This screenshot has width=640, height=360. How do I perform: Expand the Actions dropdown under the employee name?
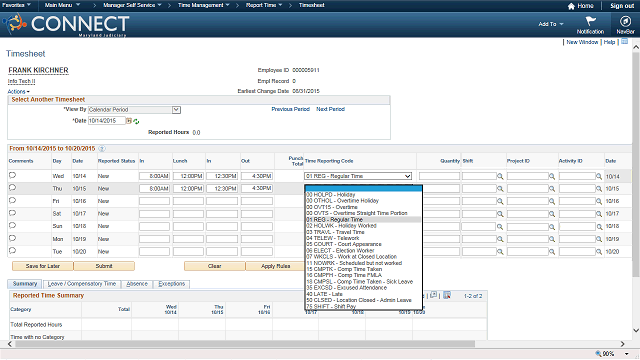pyautogui.click(x=18, y=91)
